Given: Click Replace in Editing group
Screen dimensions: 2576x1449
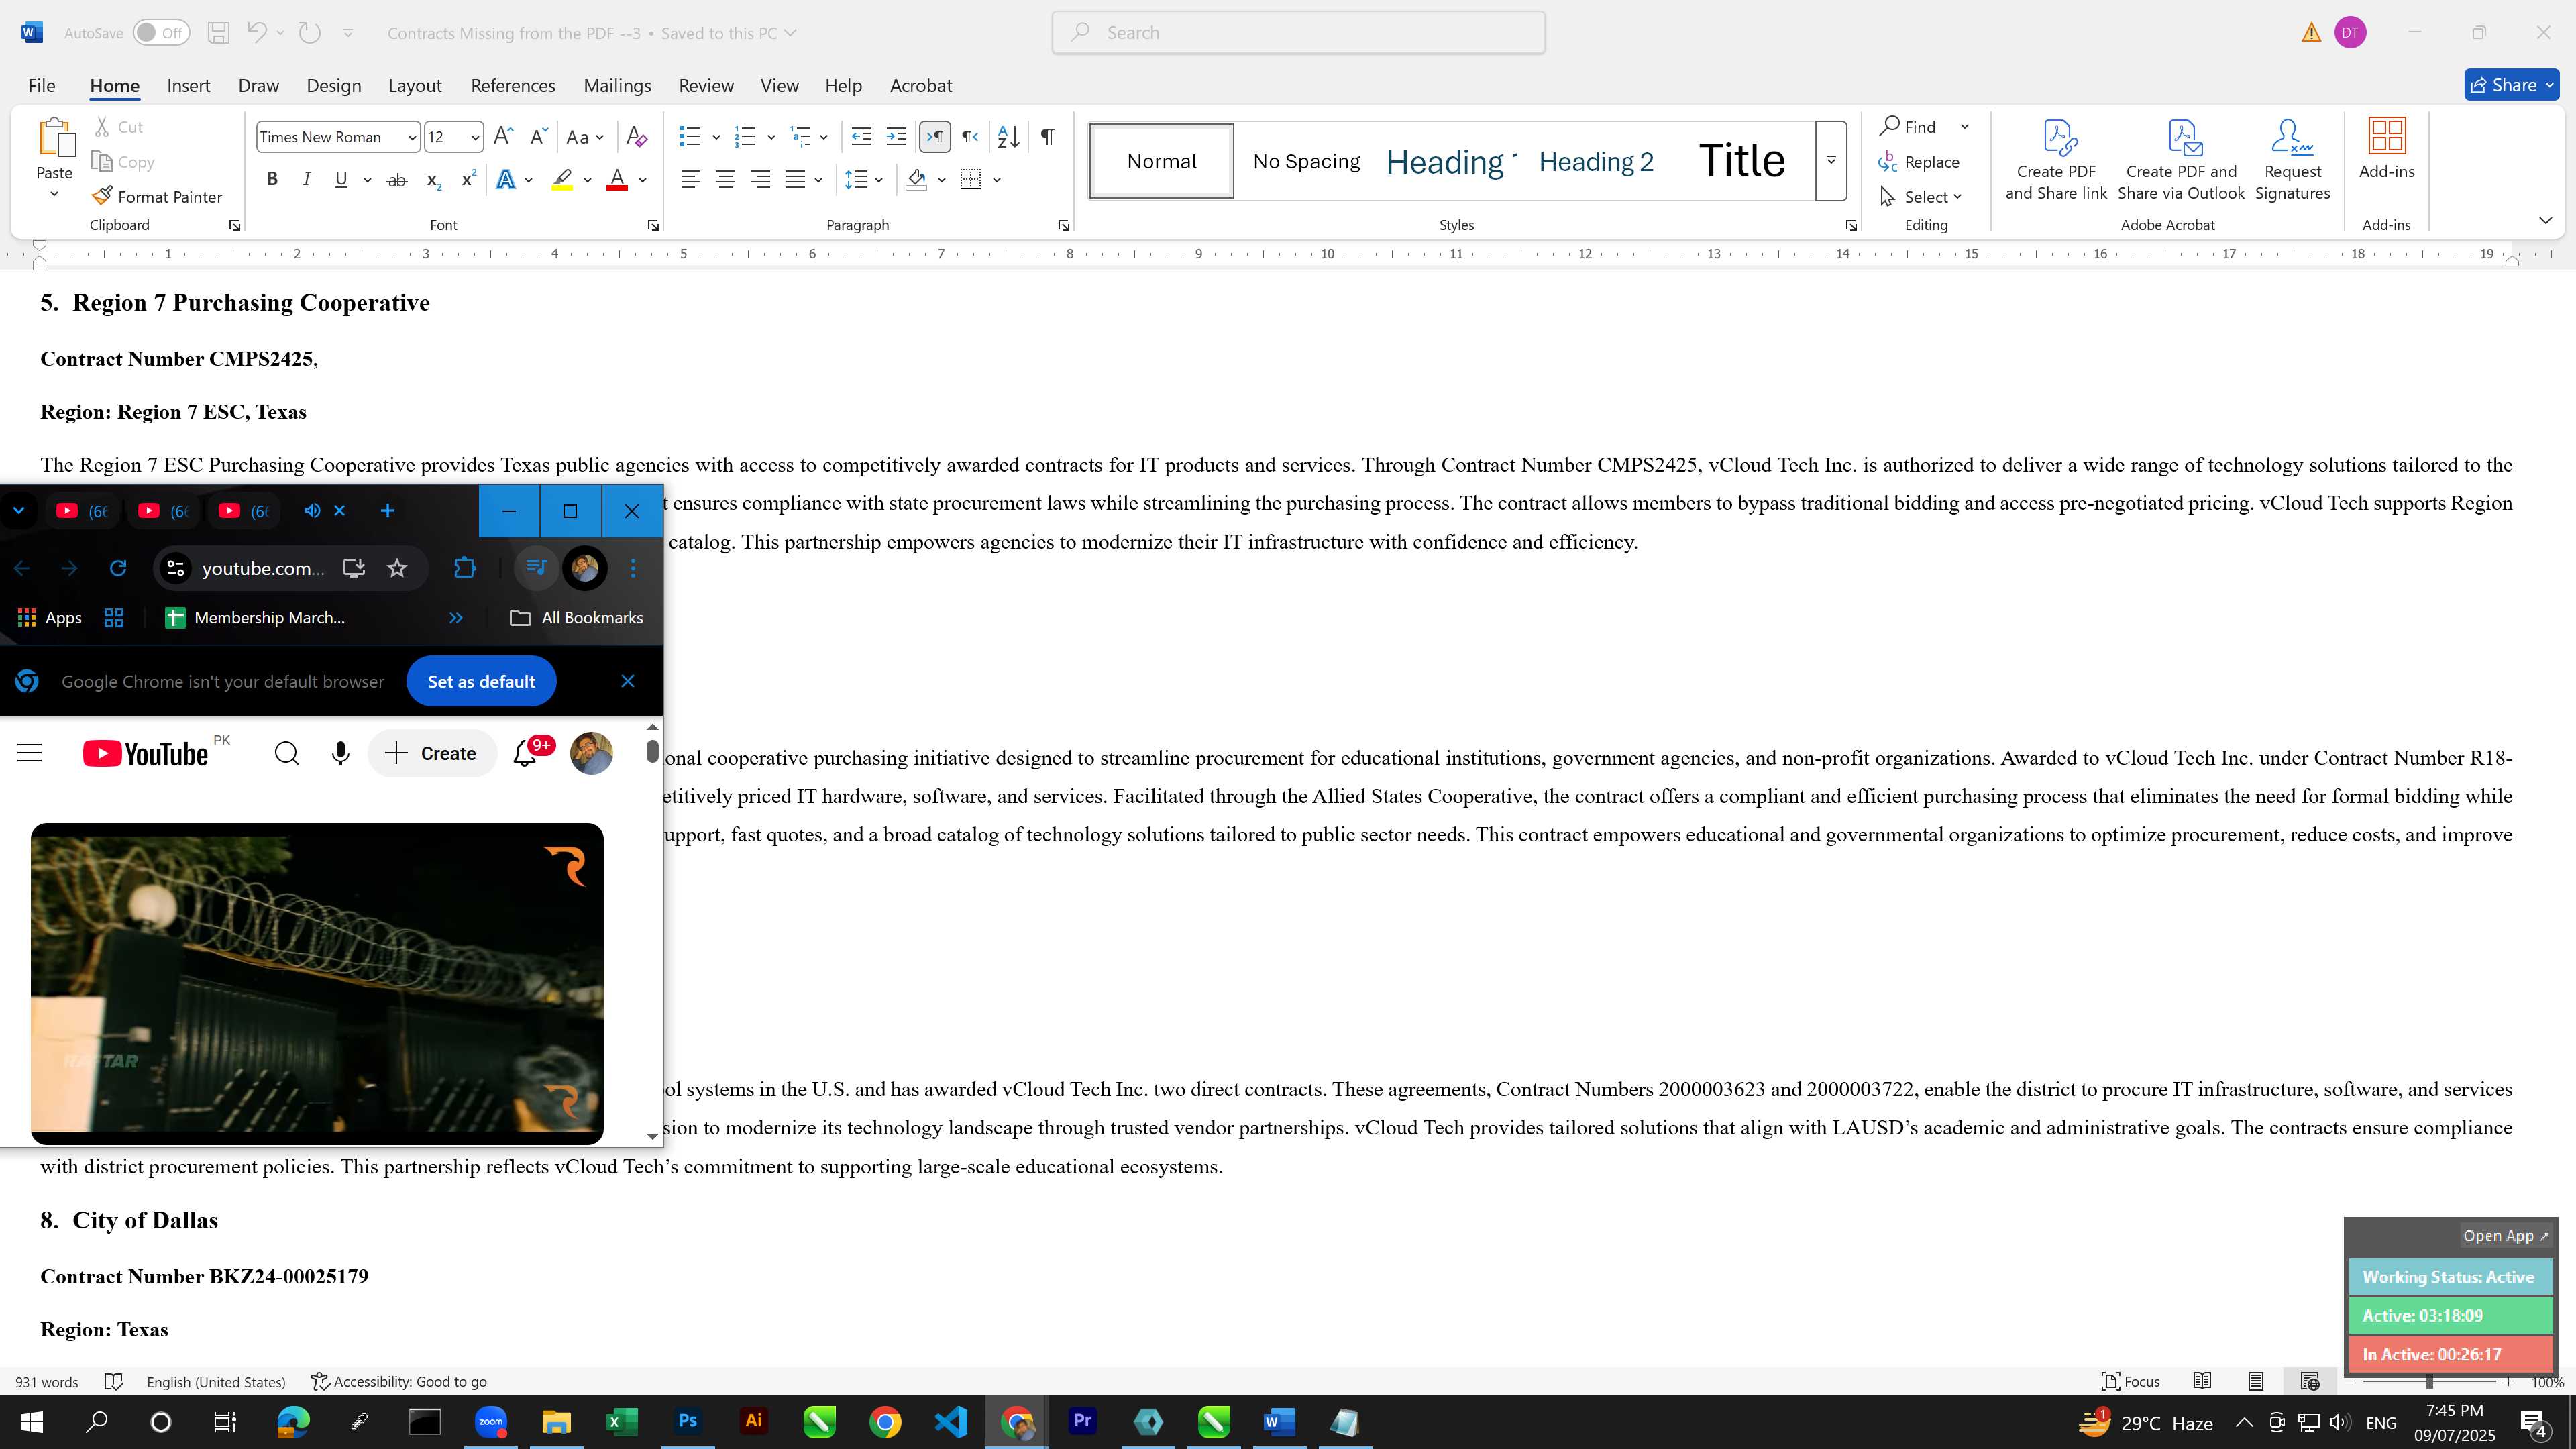Looking at the screenshot, I should tap(1919, 162).
